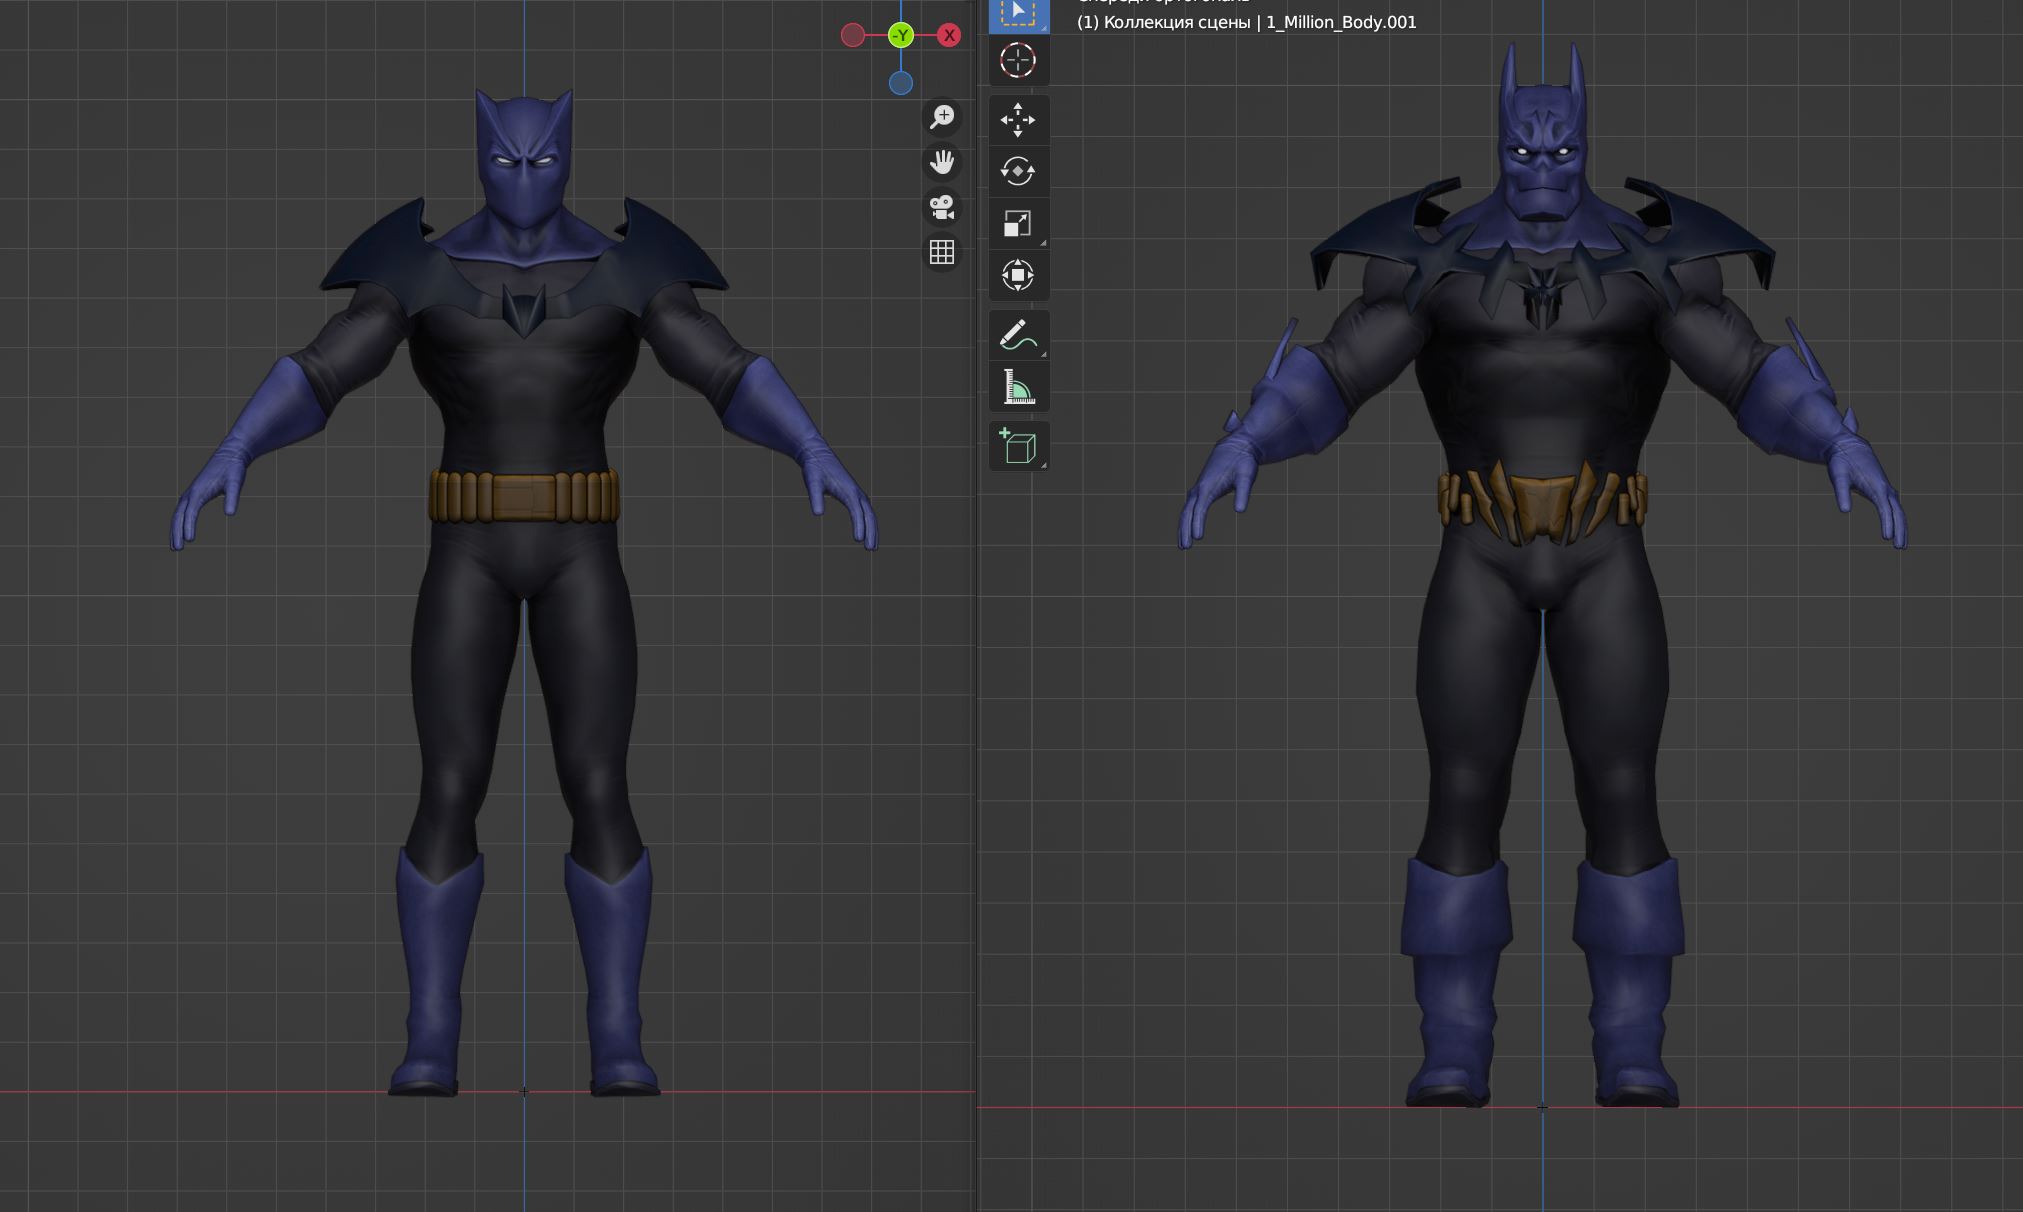Click the hand pan view button
Viewport: 2023px width, 1212px height.
pyautogui.click(x=942, y=162)
